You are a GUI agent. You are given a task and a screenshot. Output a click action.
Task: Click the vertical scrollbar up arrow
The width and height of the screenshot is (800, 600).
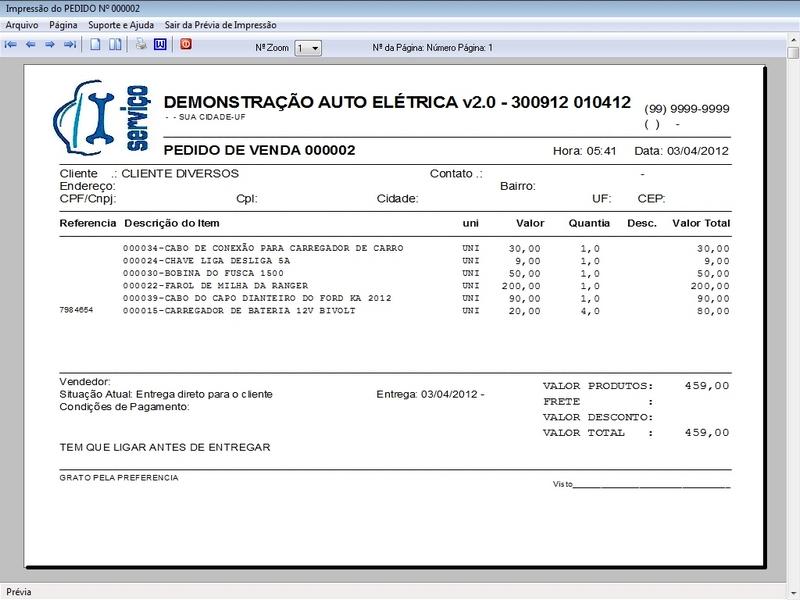(x=793, y=39)
